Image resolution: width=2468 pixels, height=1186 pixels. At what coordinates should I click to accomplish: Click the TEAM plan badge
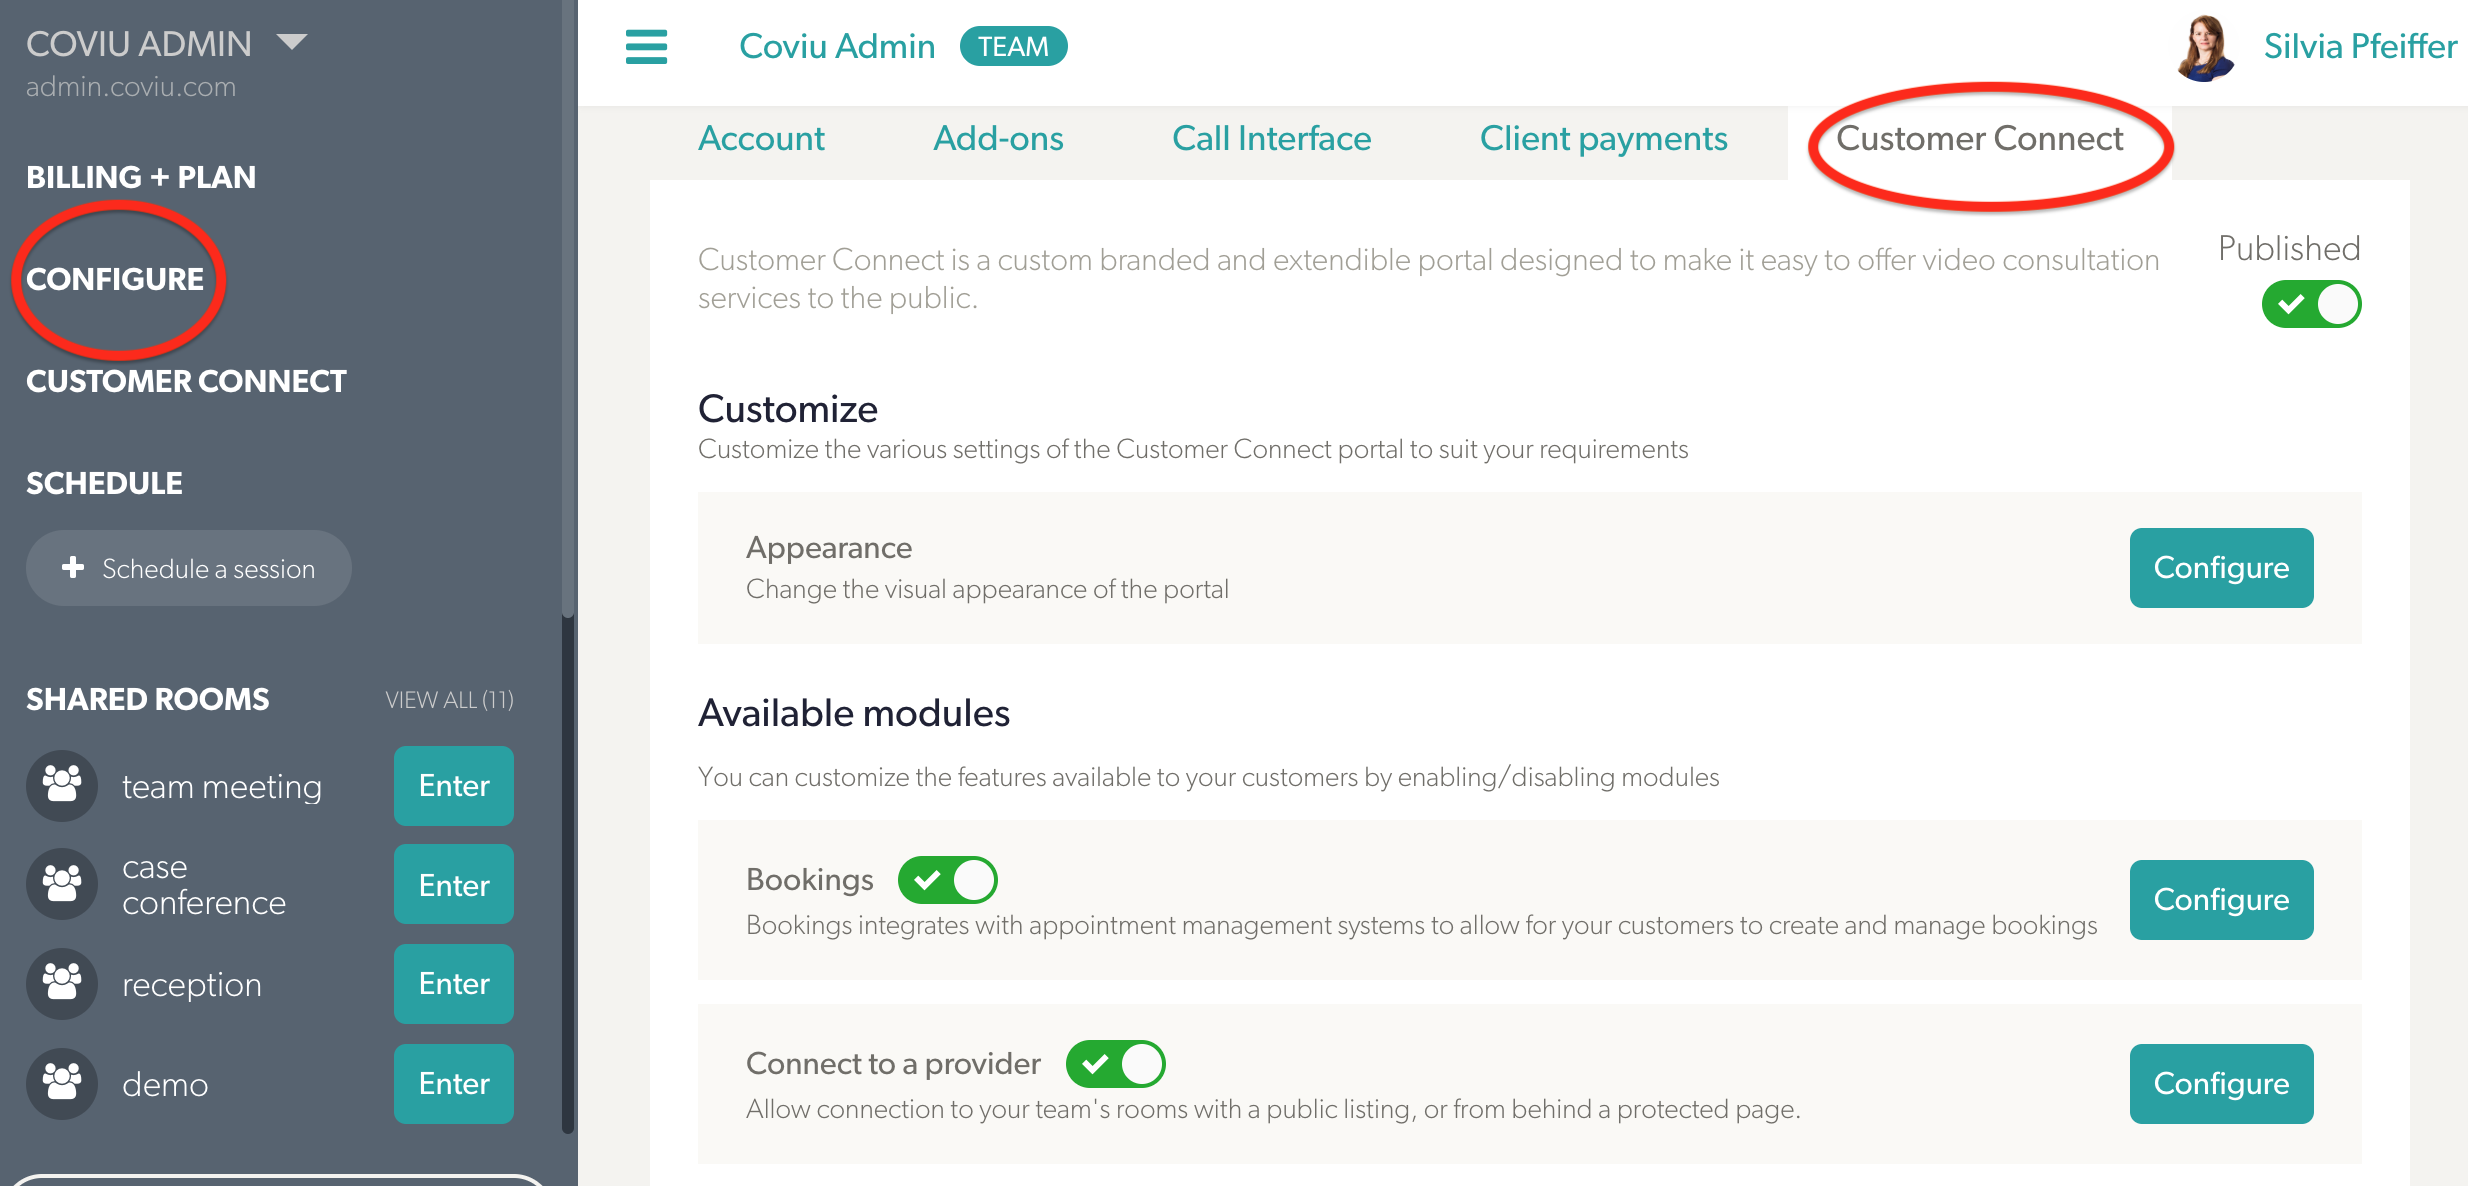tap(1013, 47)
